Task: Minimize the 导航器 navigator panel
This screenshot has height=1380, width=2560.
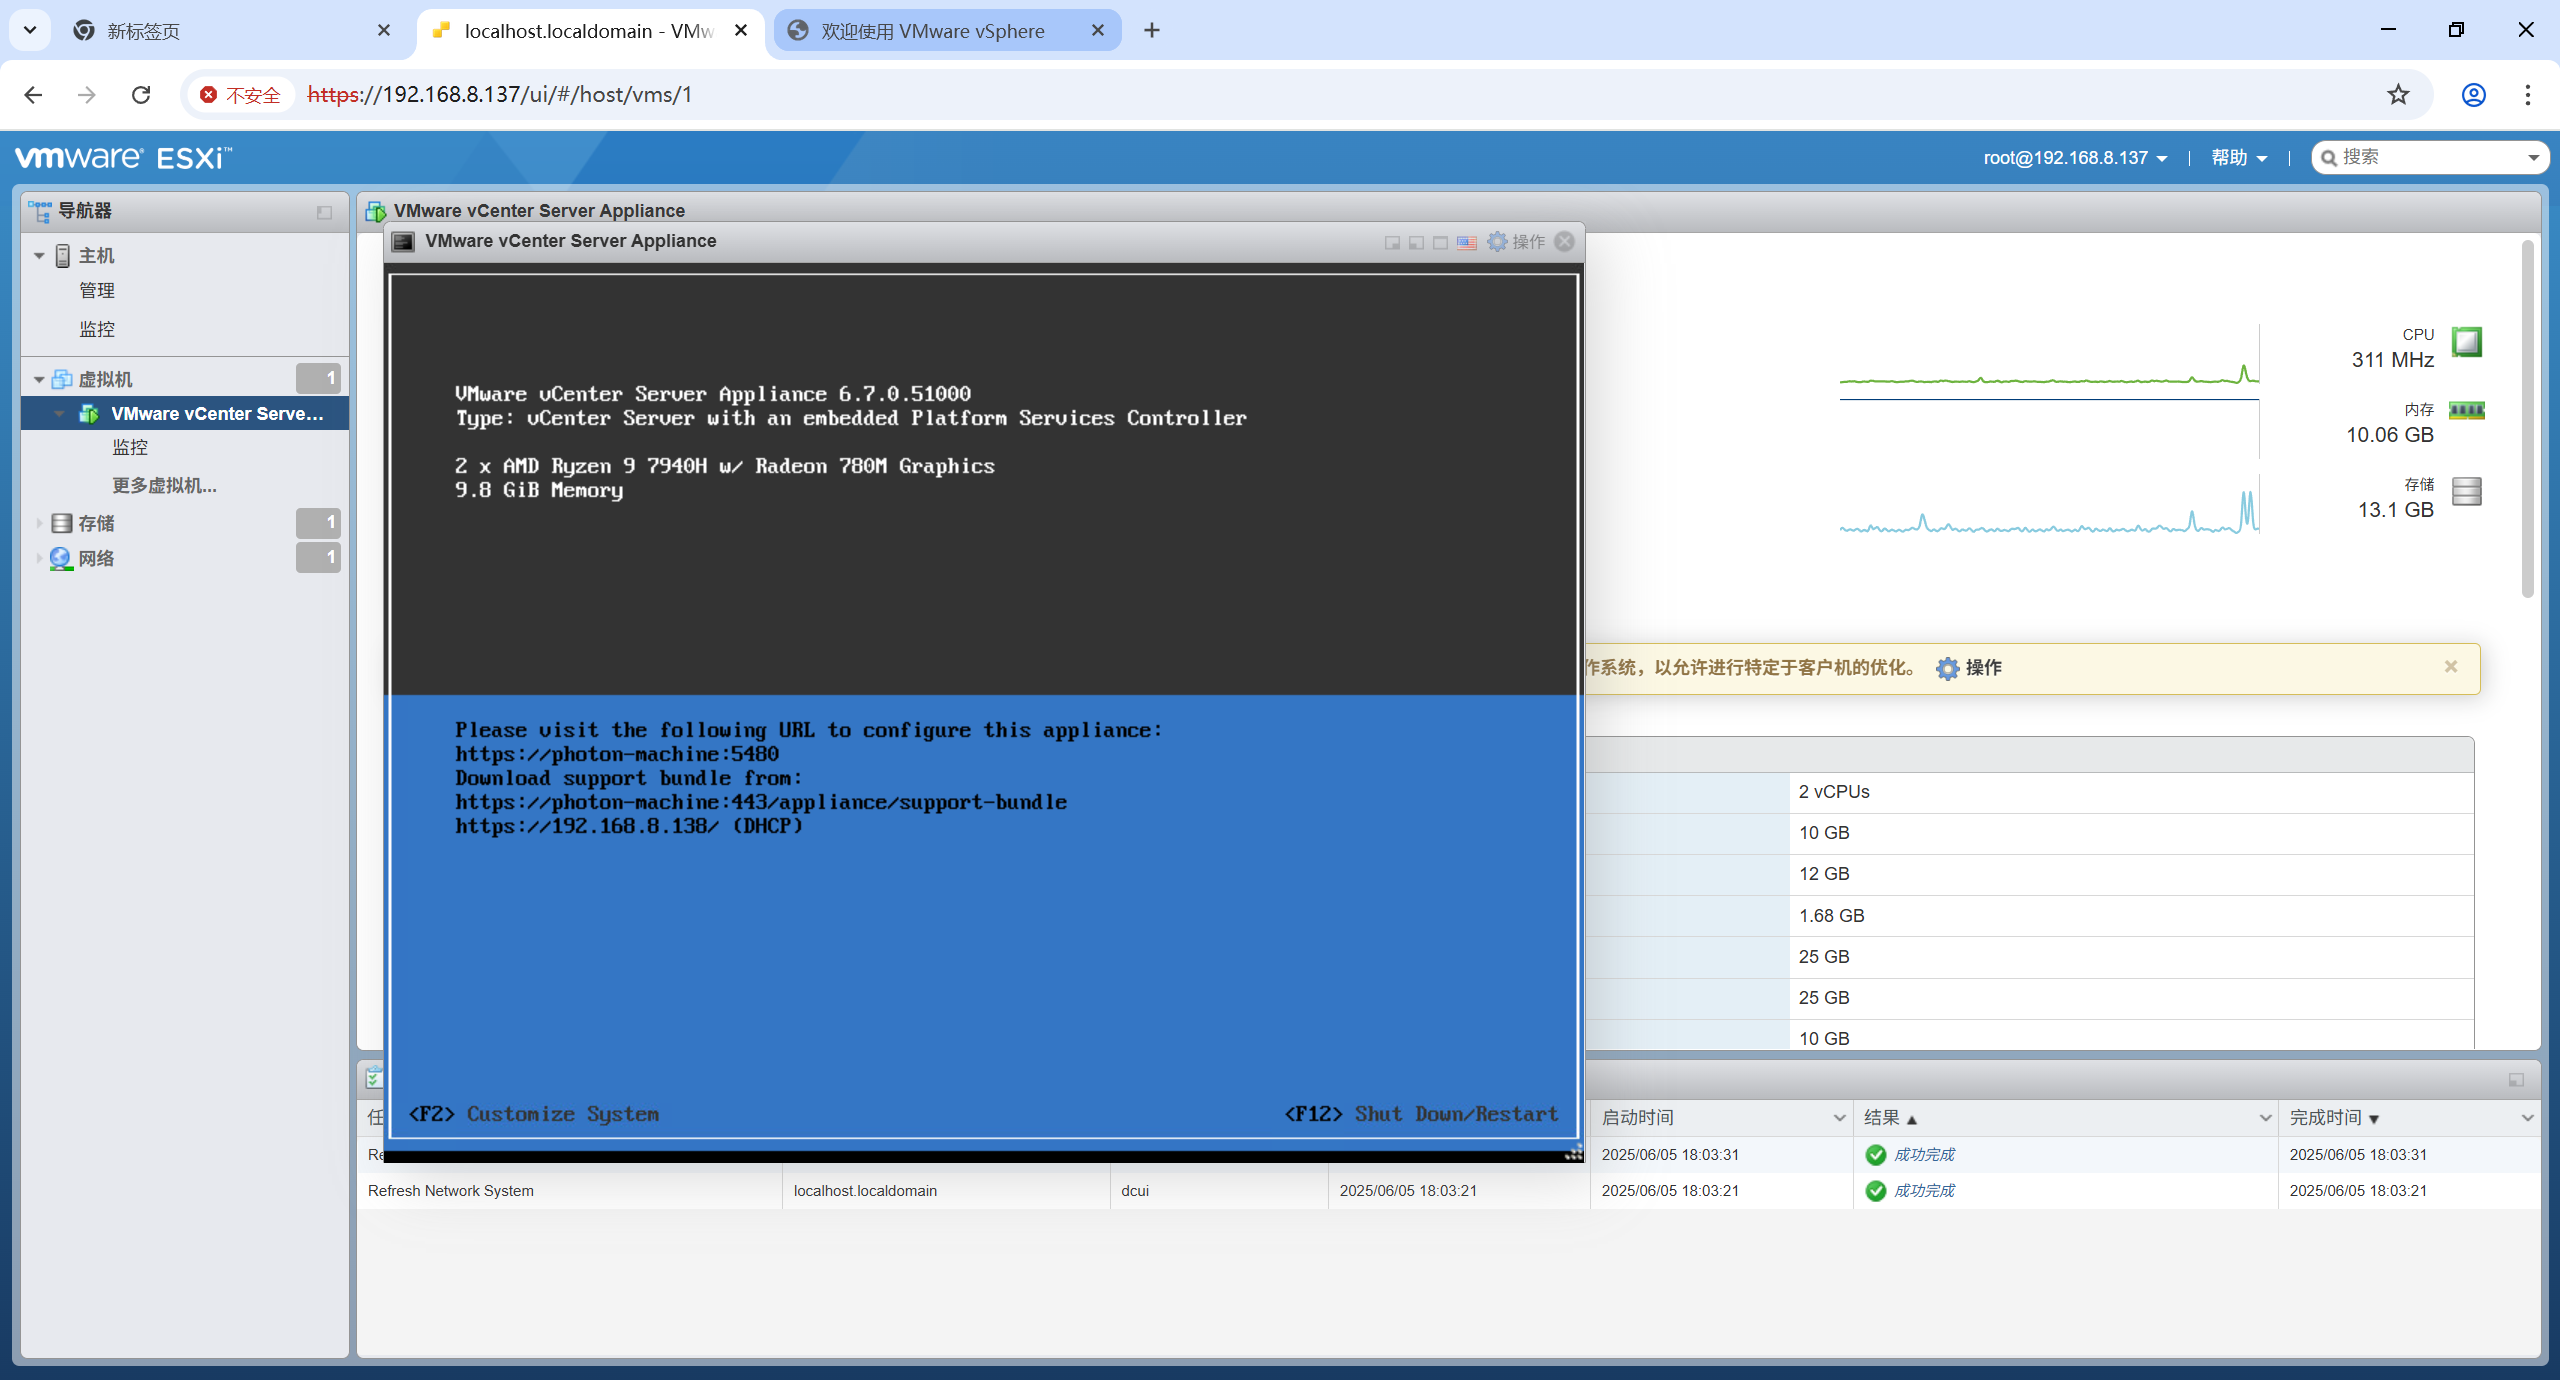Action: (324, 212)
